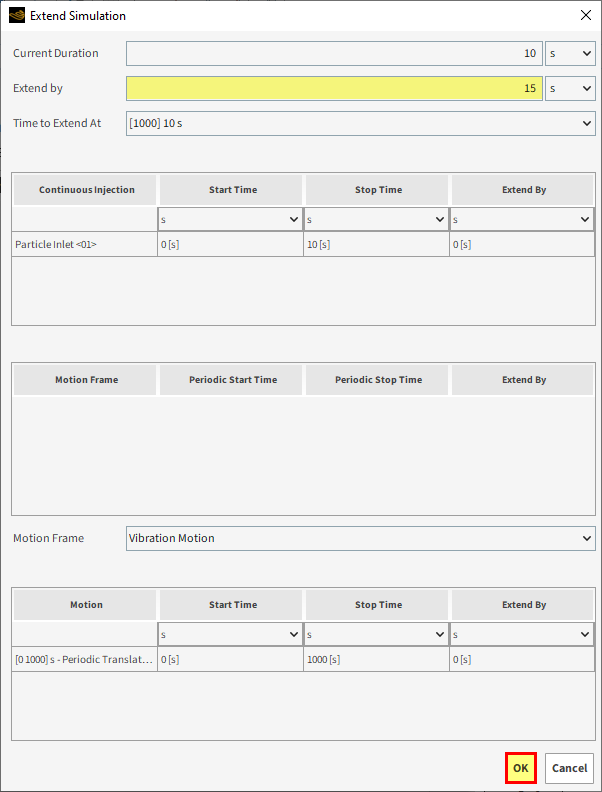Image resolution: width=602 pixels, height=792 pixels.
Task: Click the Motion column header
Action: coord(85,605)
